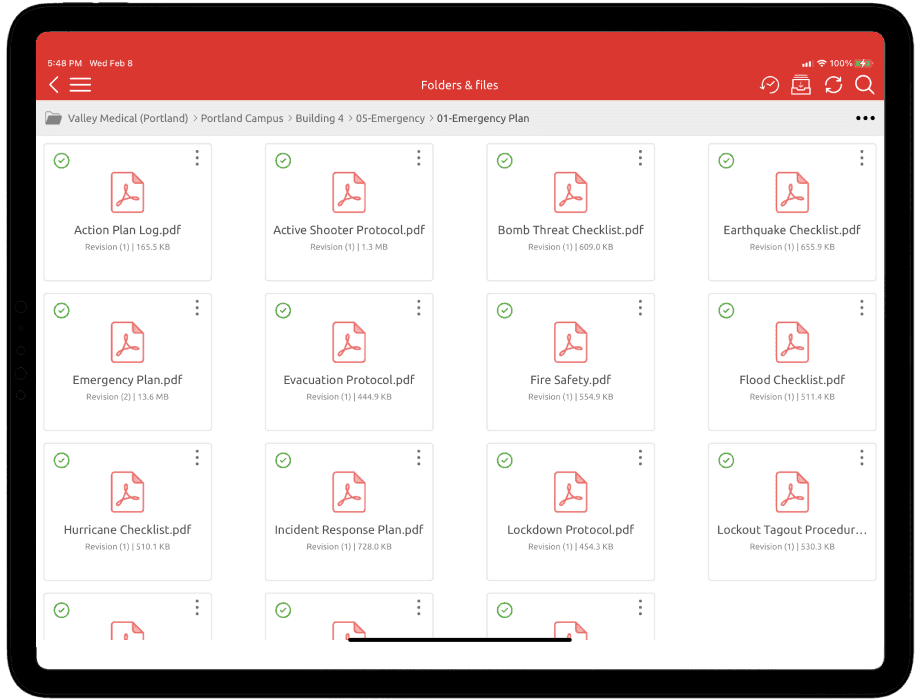This screenshot has width=919, height=700.
Task: Open the hamburger navigation menu
Action: [80, 85]
